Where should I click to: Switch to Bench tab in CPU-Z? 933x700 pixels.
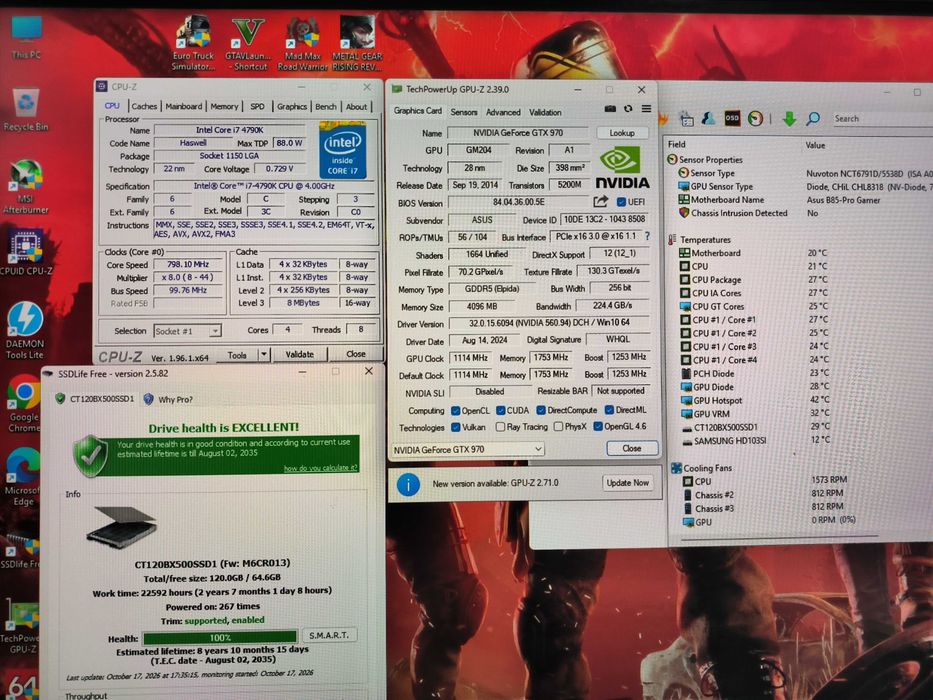pos(325,107)
